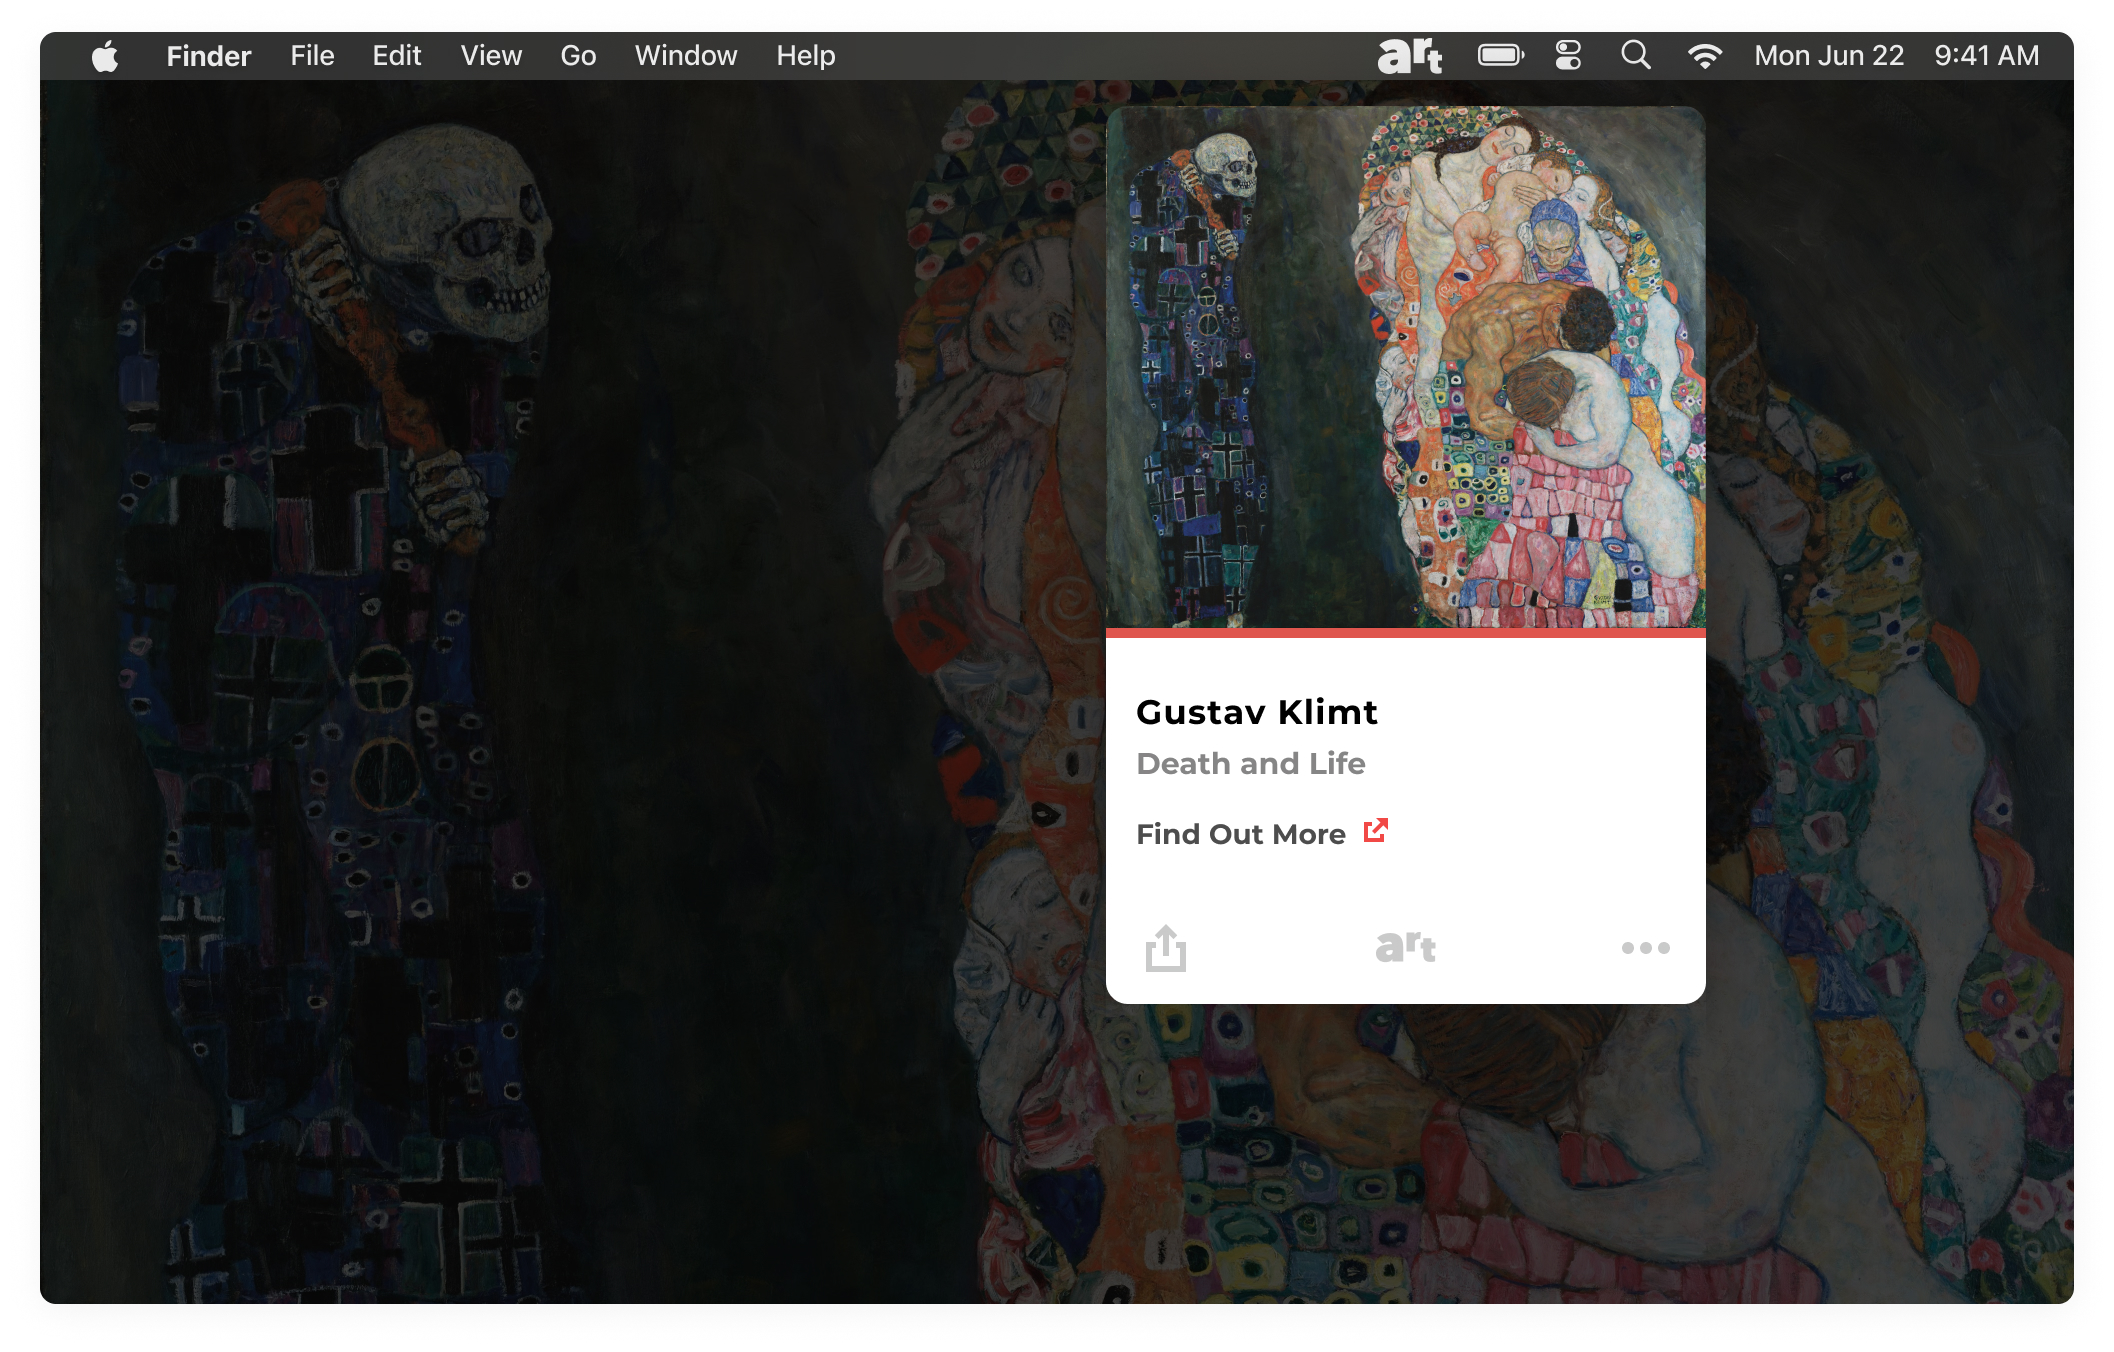The image size is (2114, 1352).
Task: Open the three-dots more options menu
Action: tap(1645, 947)
